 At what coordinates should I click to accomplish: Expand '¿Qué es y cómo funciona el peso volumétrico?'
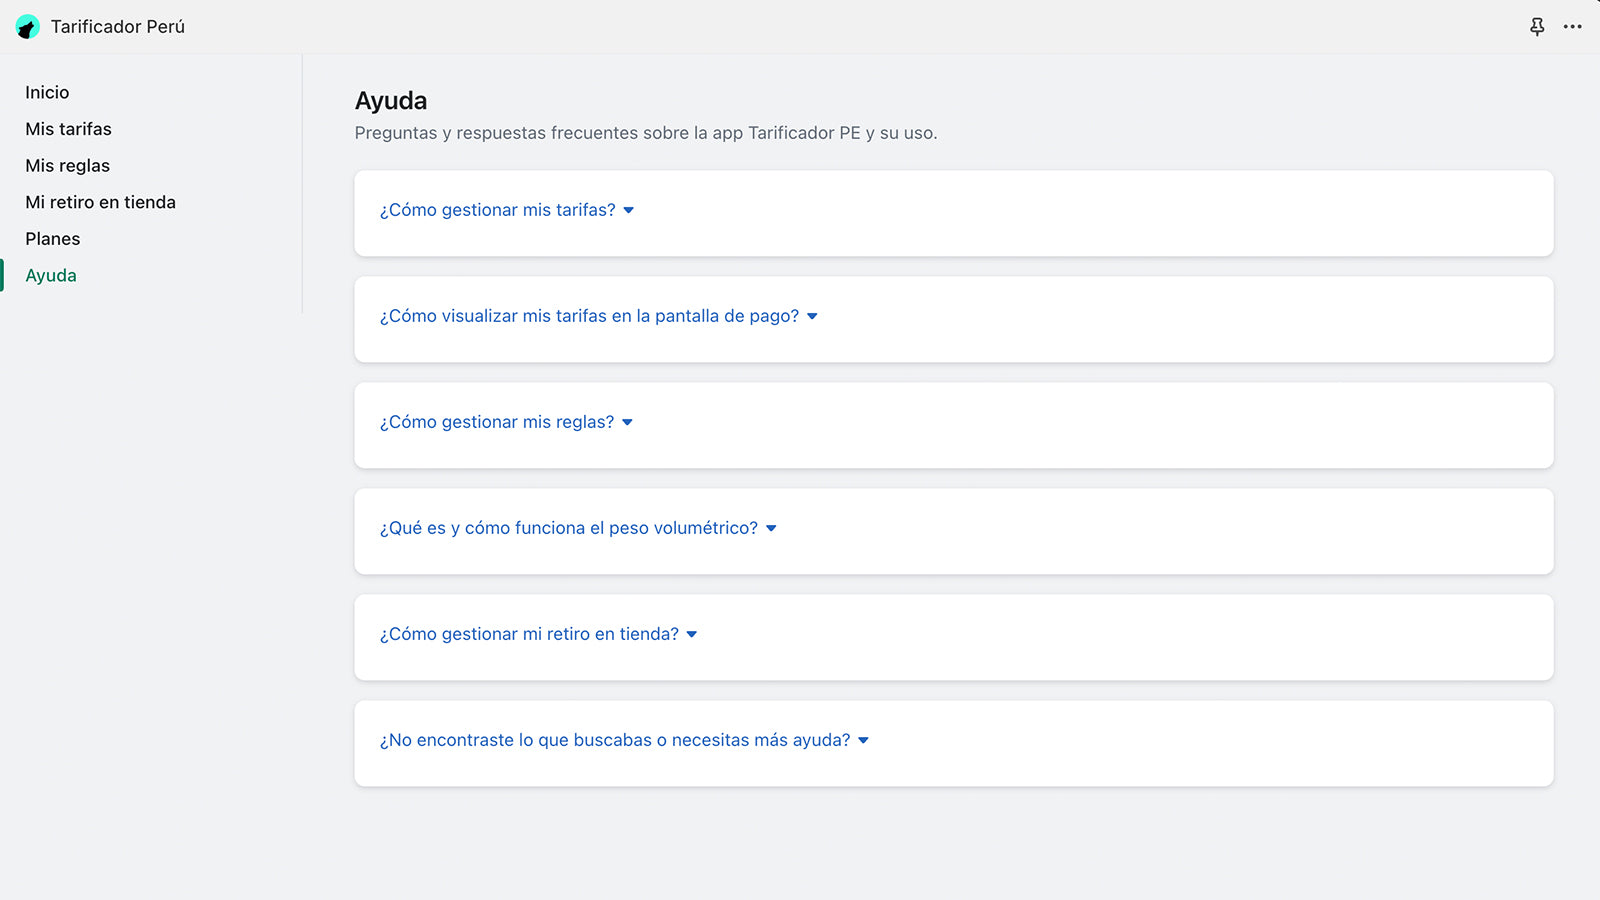(568, 528)
